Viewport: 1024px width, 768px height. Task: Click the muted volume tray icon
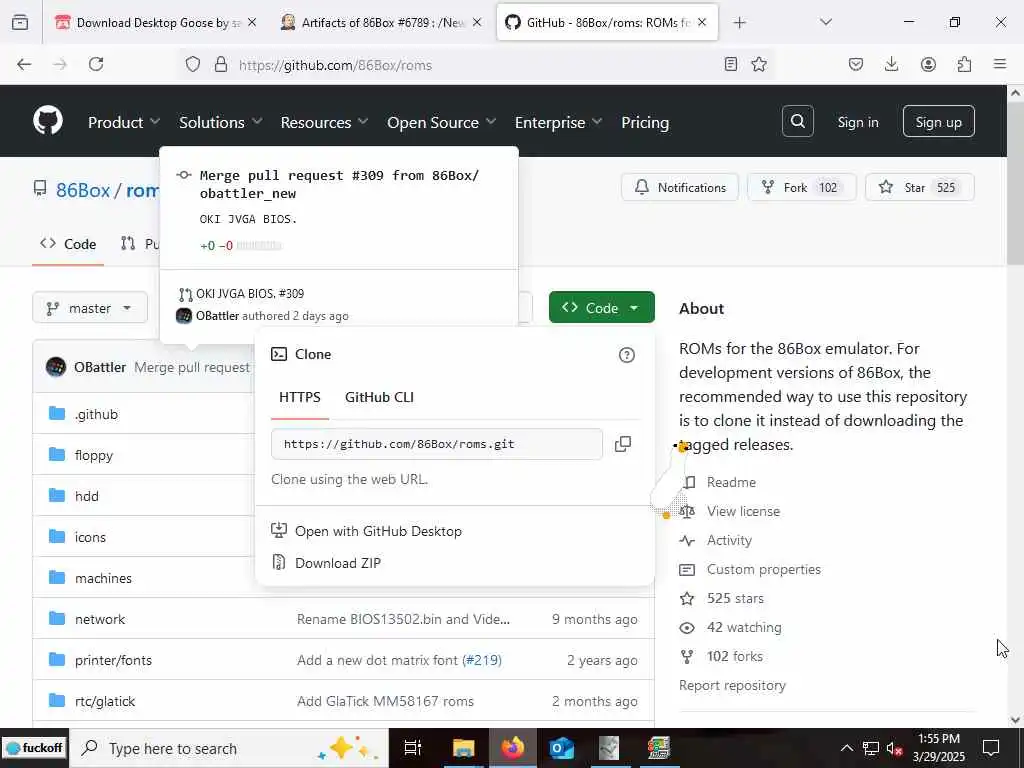coord(894,748)
